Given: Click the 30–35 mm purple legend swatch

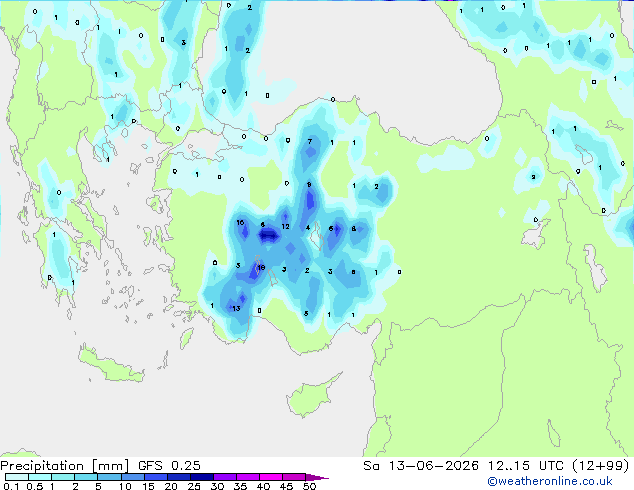Looking at the screenshot, I should pyautogui.click(x=225, y=477).
